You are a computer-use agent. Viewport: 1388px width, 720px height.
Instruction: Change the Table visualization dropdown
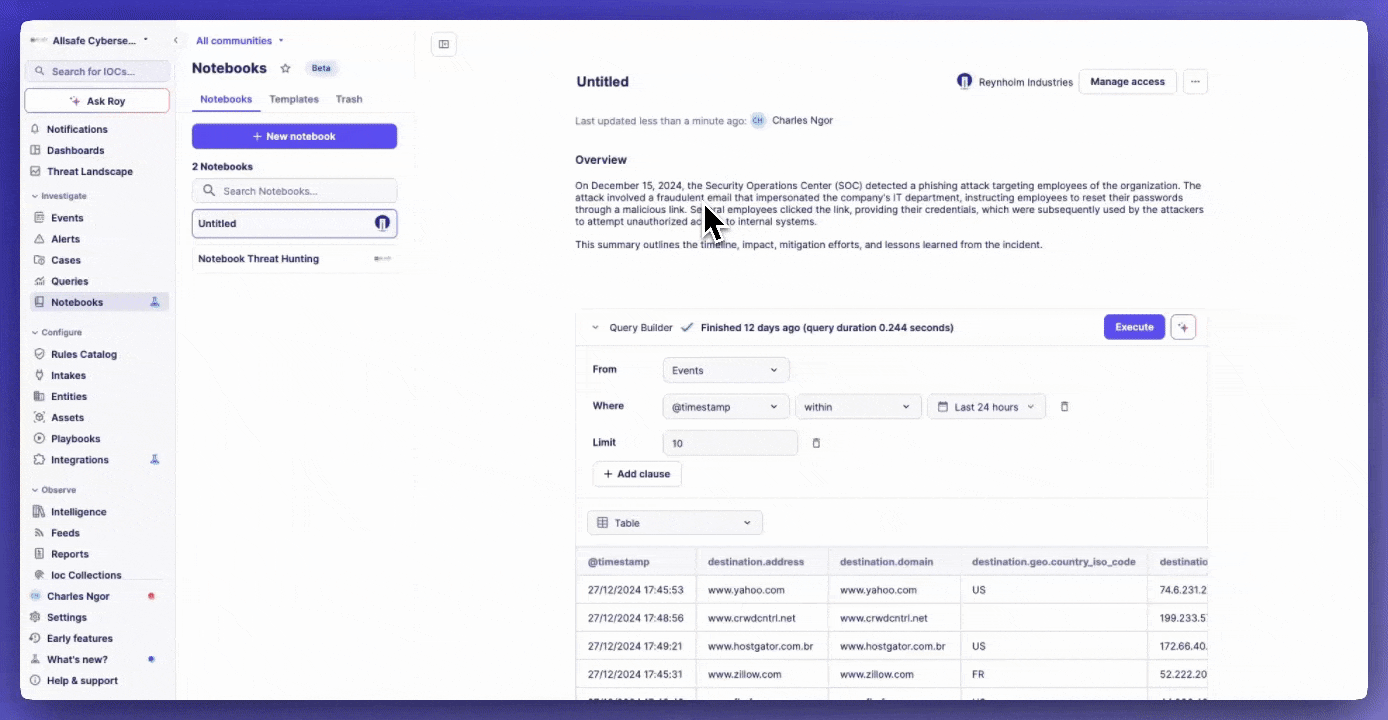(675, 523)
